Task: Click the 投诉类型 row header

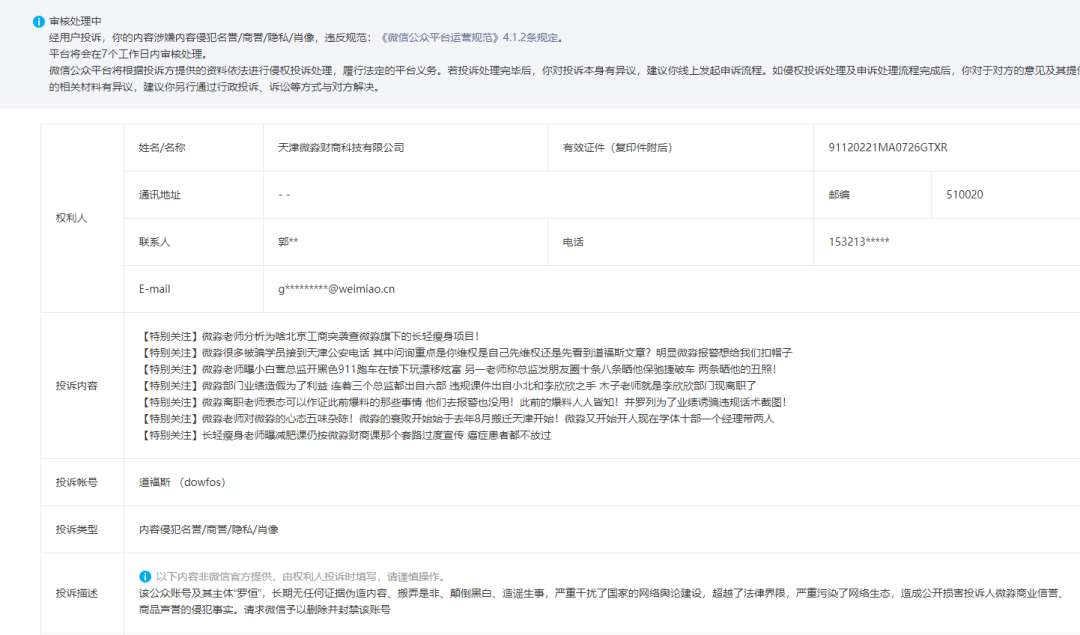Action: pos(76,530)
